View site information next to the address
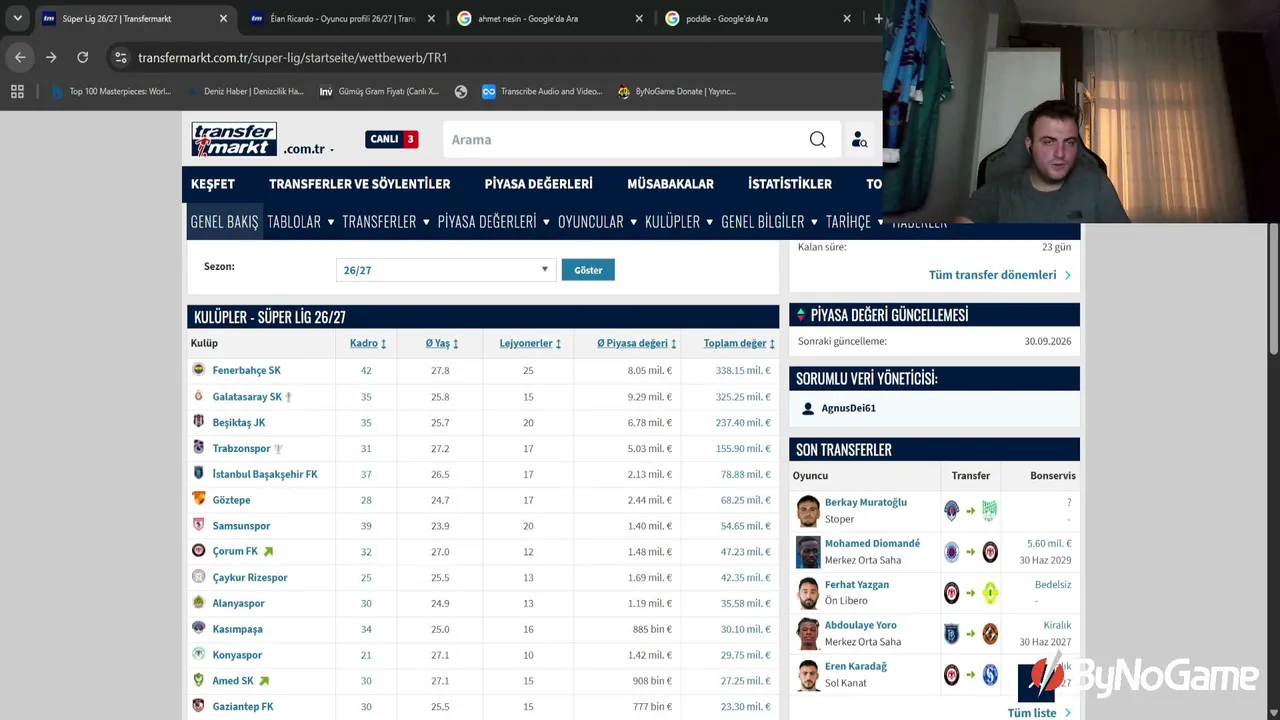Screen dimensions: 1280x720 click(120, 58)
